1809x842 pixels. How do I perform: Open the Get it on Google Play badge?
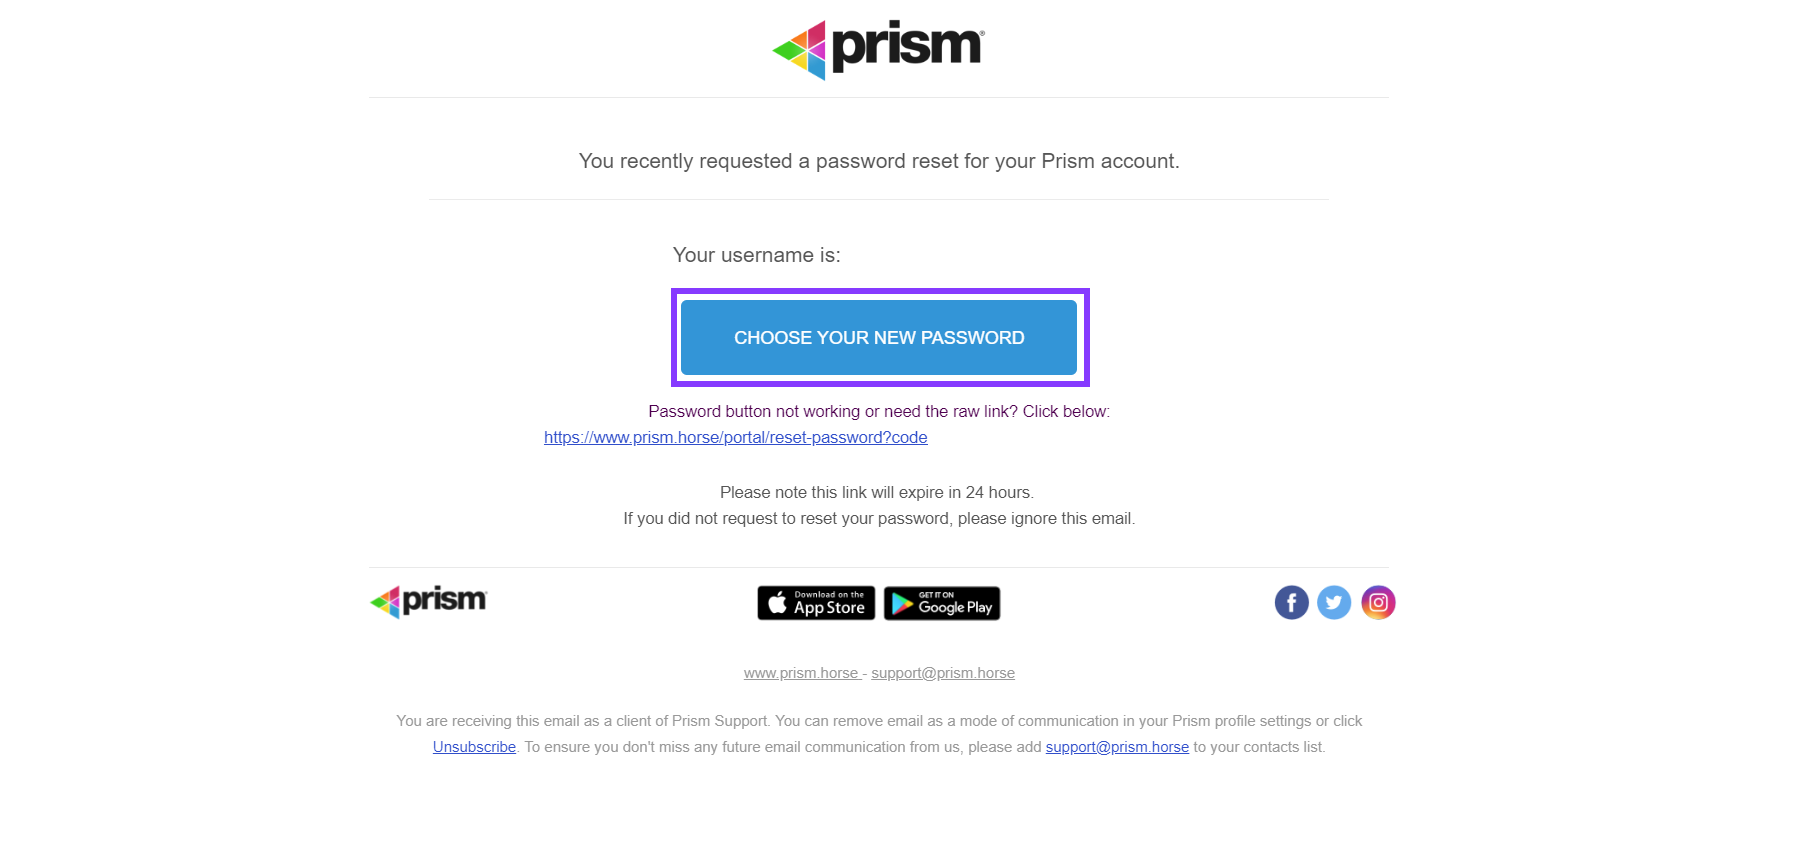tap(942, 603)
